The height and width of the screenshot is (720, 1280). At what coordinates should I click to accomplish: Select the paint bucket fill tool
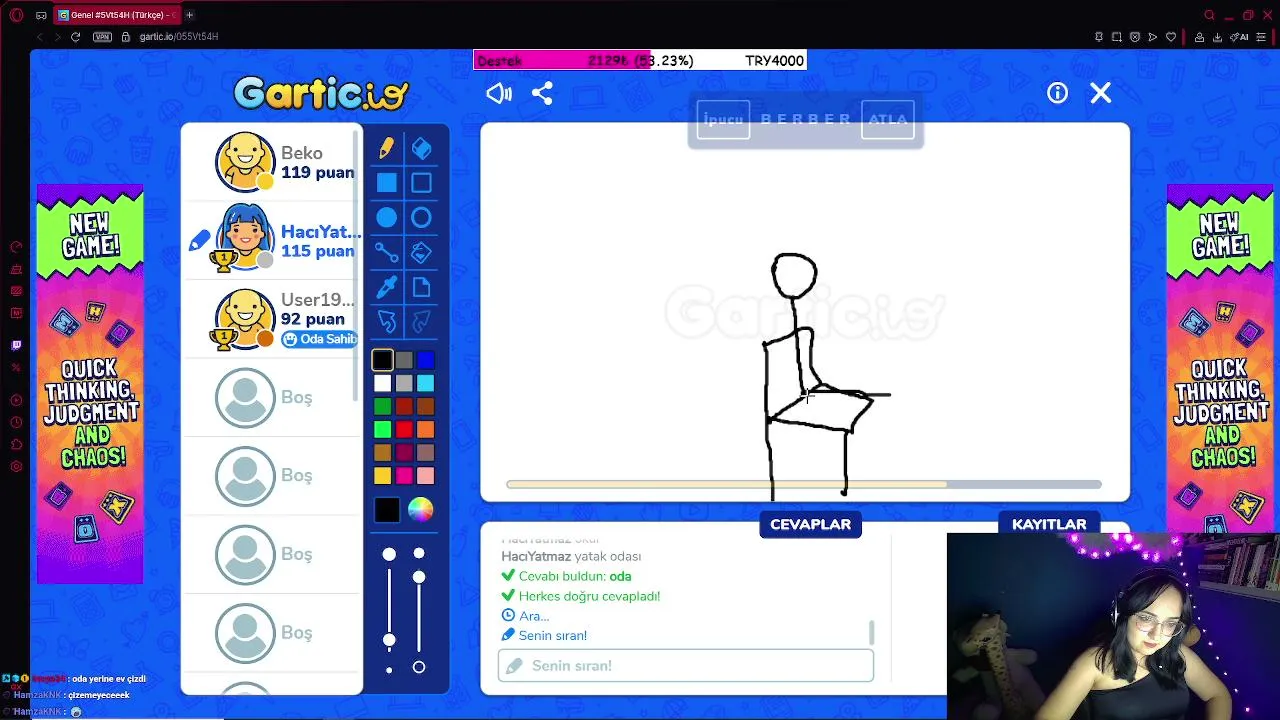pyautogui.click(x=421, y=252)
